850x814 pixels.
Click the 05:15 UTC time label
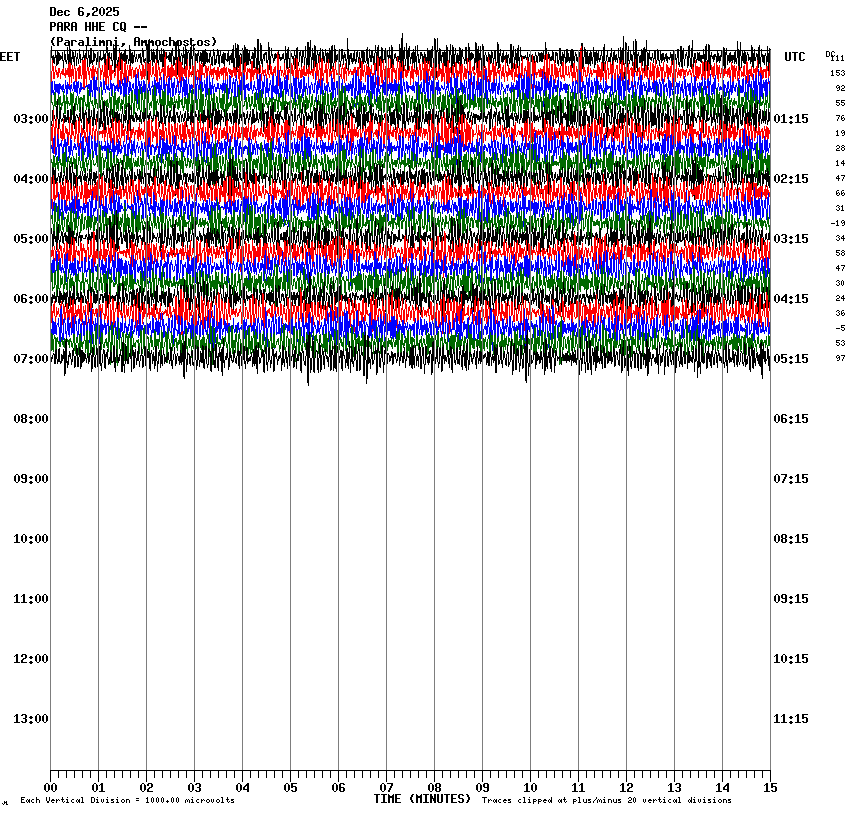point(791,359)
